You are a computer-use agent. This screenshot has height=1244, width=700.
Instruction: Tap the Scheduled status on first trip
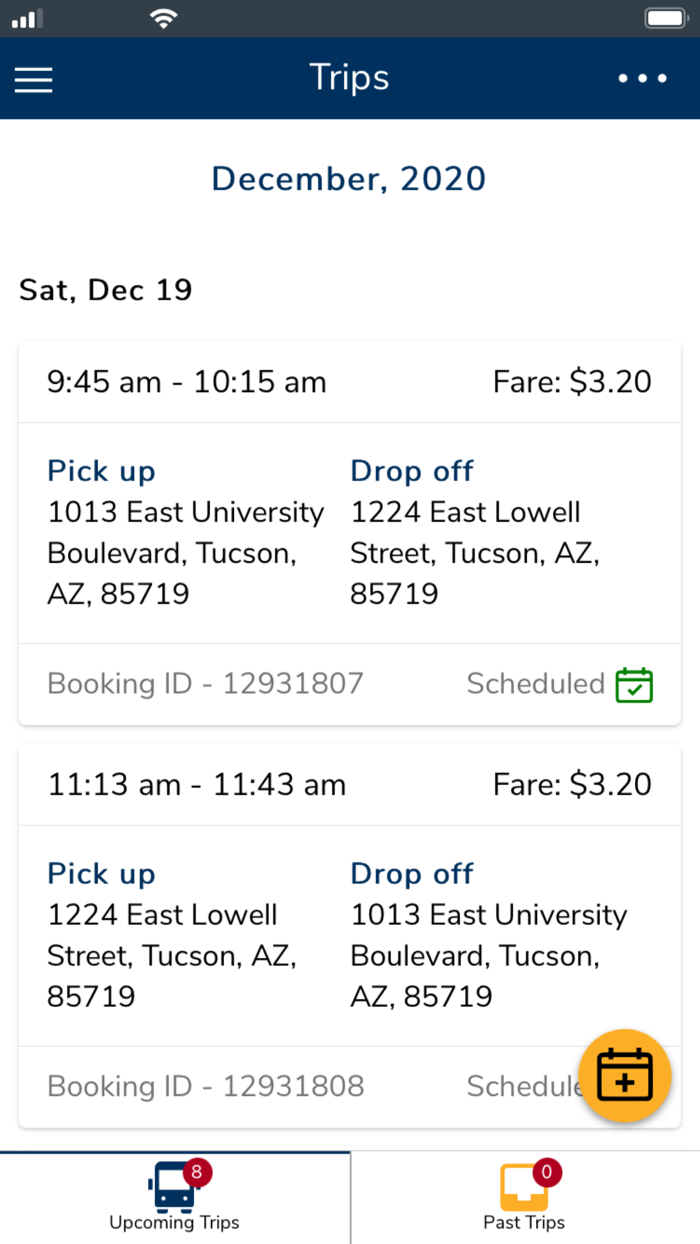coord(536,684)
